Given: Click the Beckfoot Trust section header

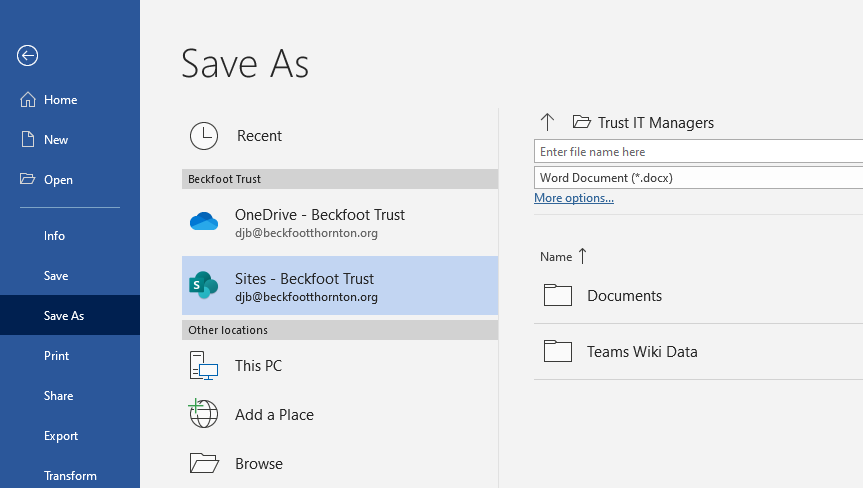Looking at the screenshot, I should (340, 179).
